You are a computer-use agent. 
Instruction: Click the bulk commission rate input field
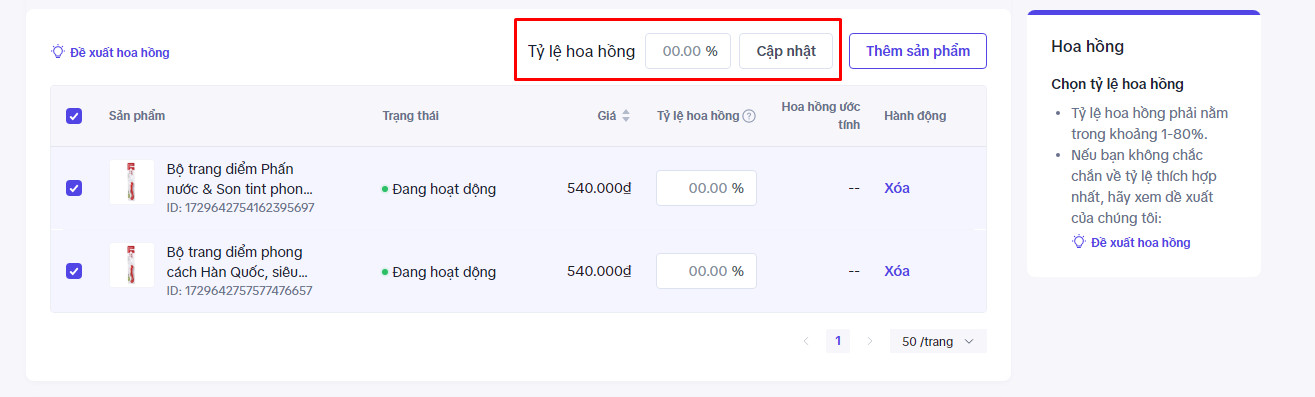coord(688,51)
